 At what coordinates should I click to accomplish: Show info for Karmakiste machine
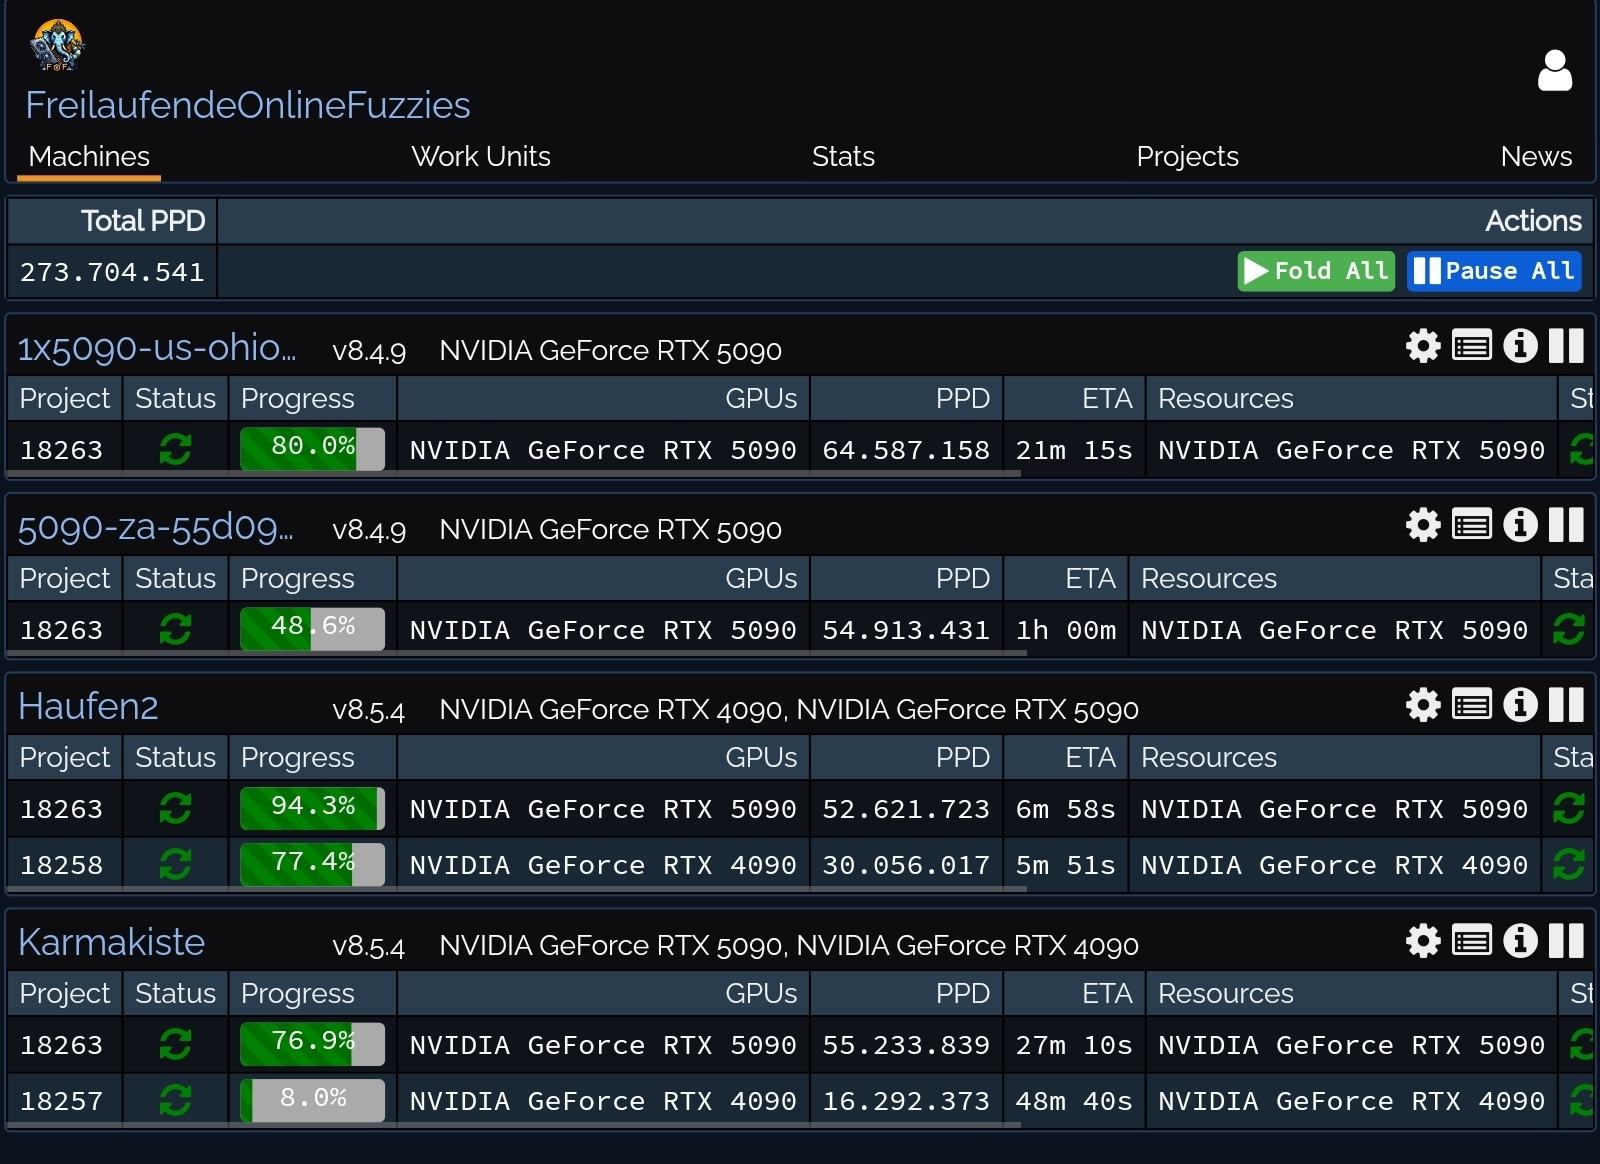pos(1520,941)
